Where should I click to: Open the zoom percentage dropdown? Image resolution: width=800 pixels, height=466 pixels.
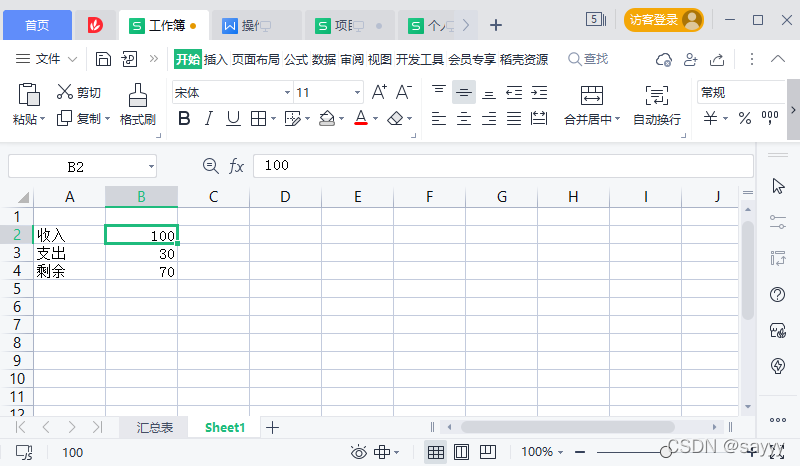[560, 452]
